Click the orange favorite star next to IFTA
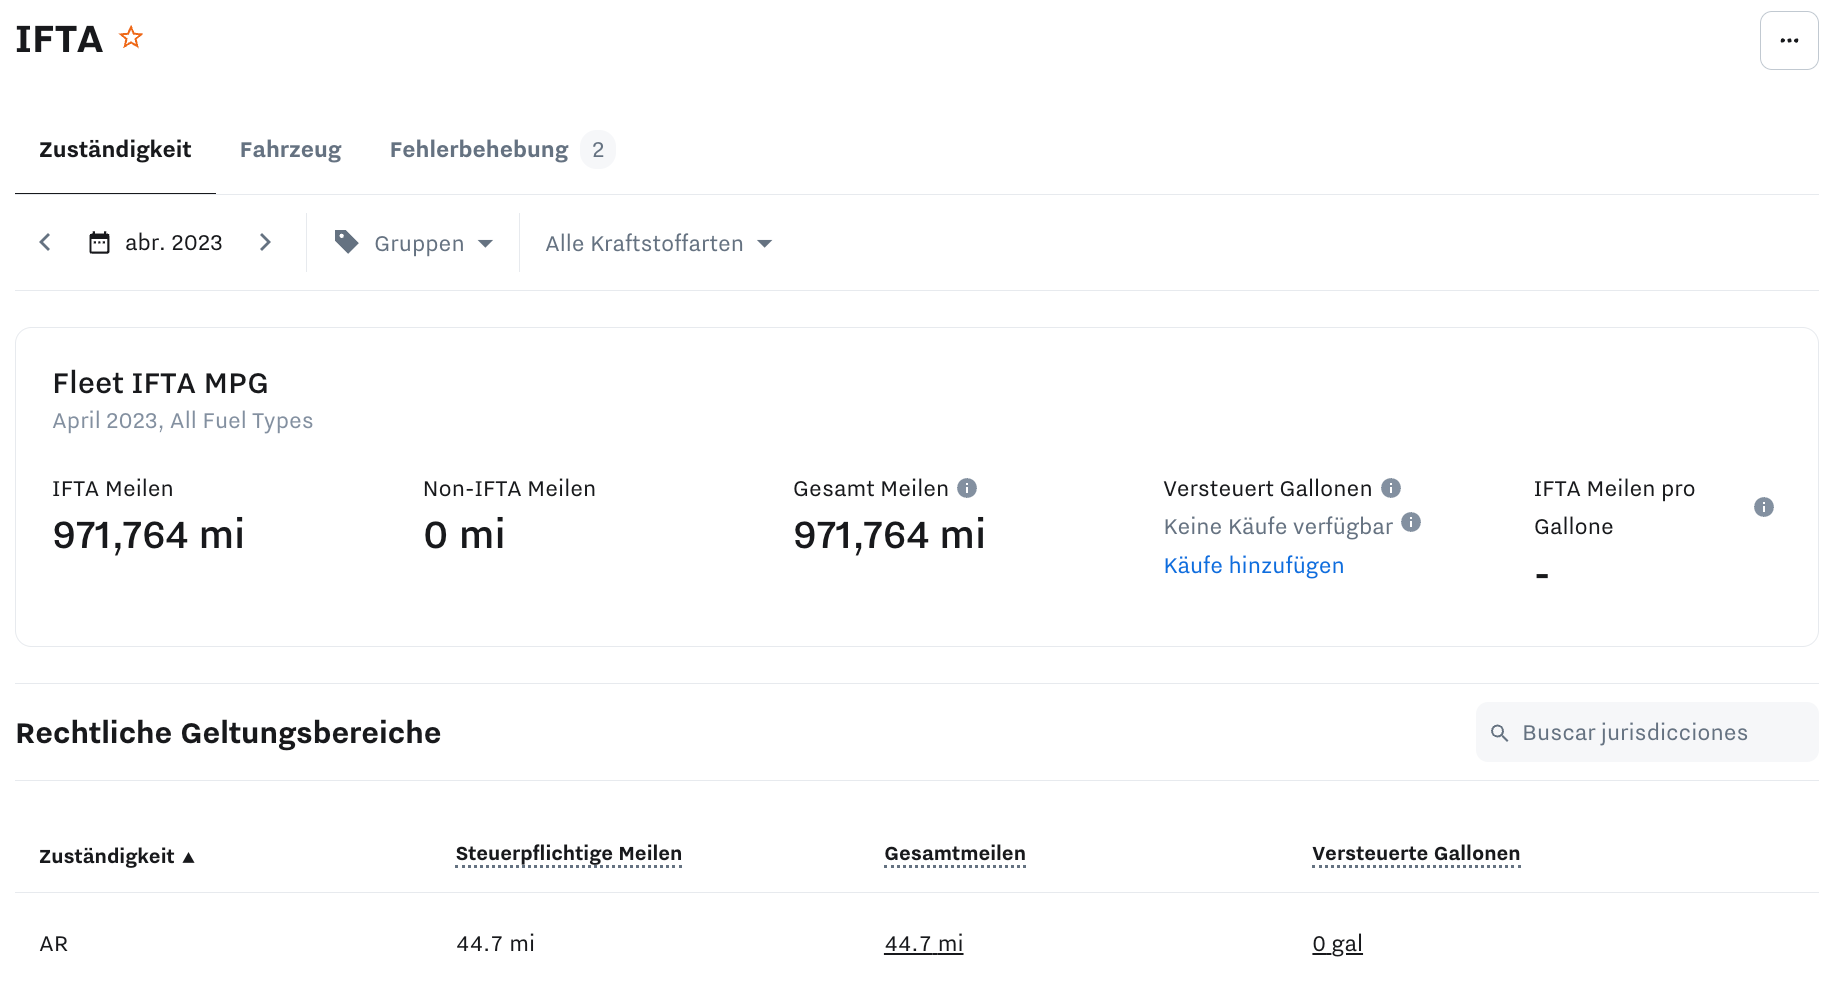Viewport: 1832px width, 984px height. [131, 38]
